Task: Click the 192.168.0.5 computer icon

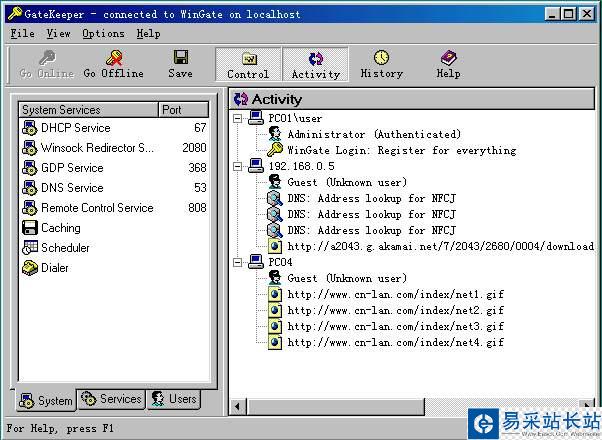Action: [256, 165]
